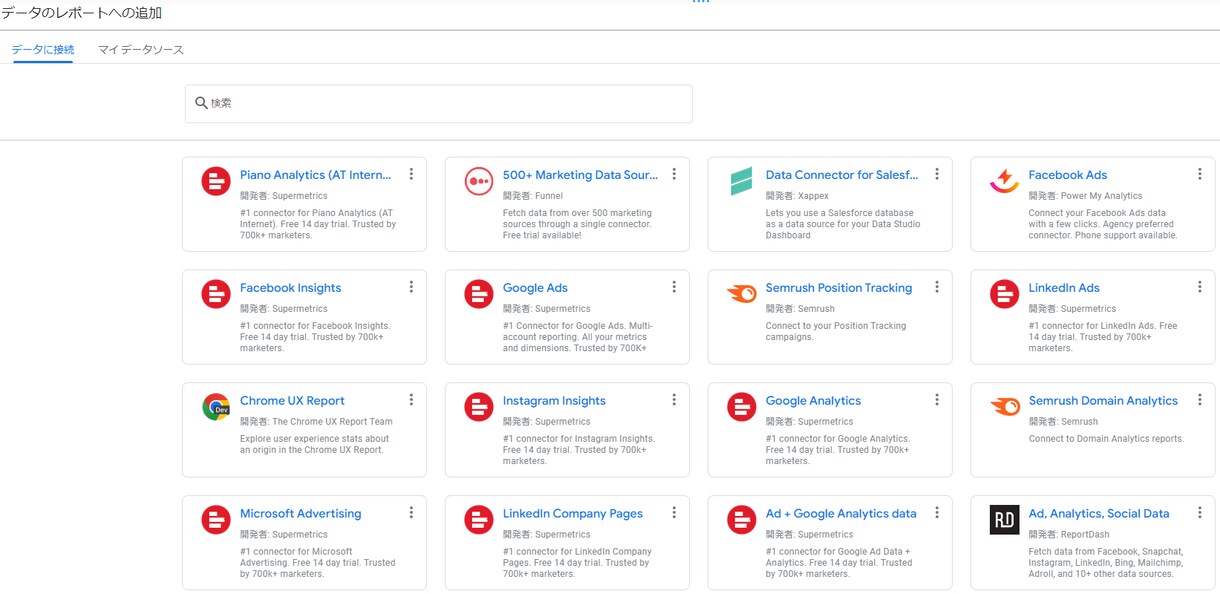Open the LinkedIn Ads connector title

[1064, 288]
